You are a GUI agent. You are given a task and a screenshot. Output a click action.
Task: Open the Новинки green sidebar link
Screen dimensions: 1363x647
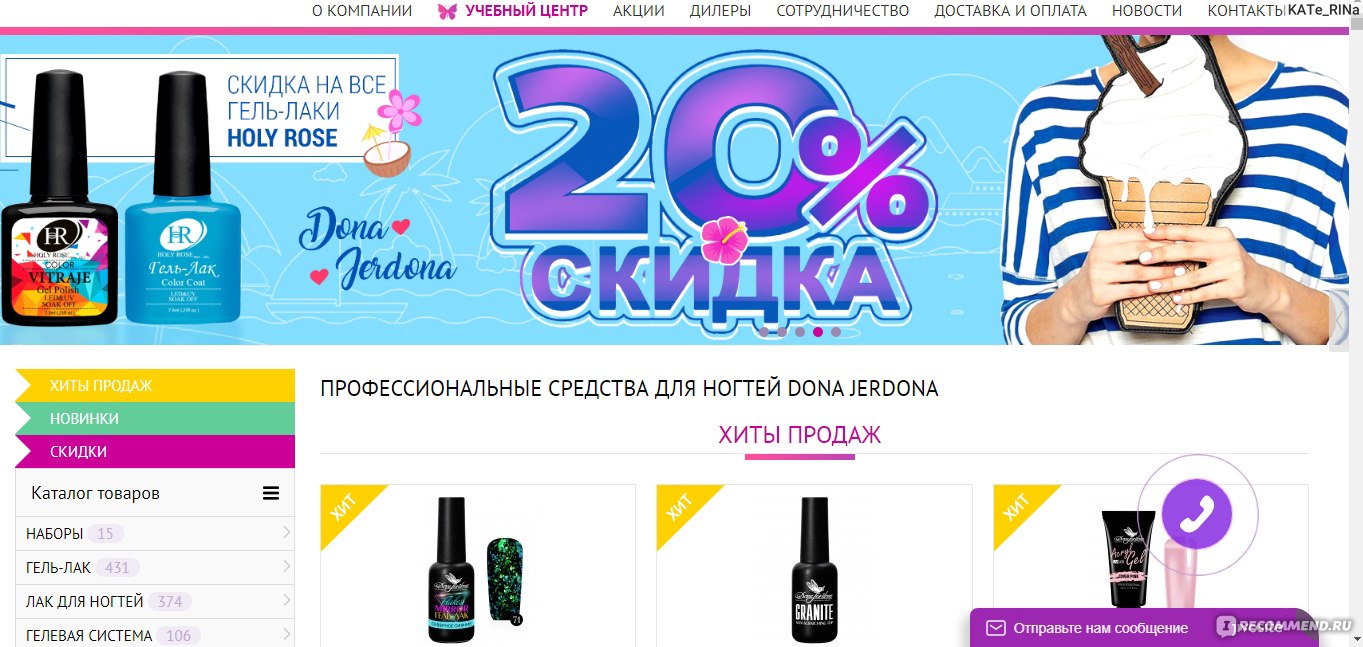pyautogui.click(x=155, y=418)
